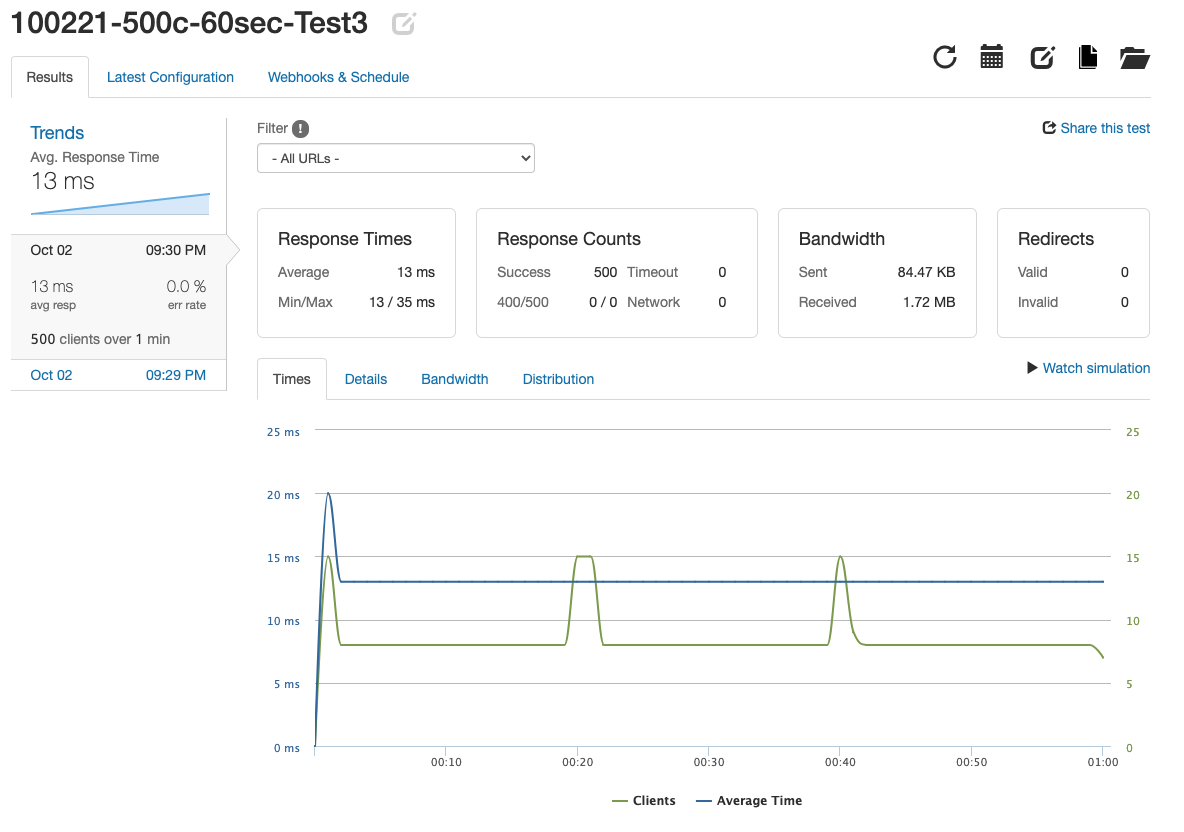Open the All URLs filter dropdown
The height and width of the screenshot is (832, 1184).
pos(396,158)
